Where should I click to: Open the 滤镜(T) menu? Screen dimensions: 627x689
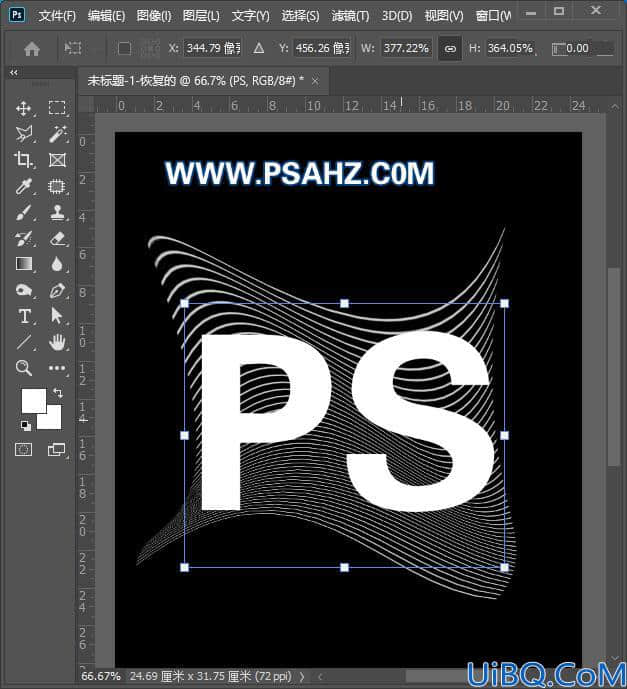pos(350,16)
